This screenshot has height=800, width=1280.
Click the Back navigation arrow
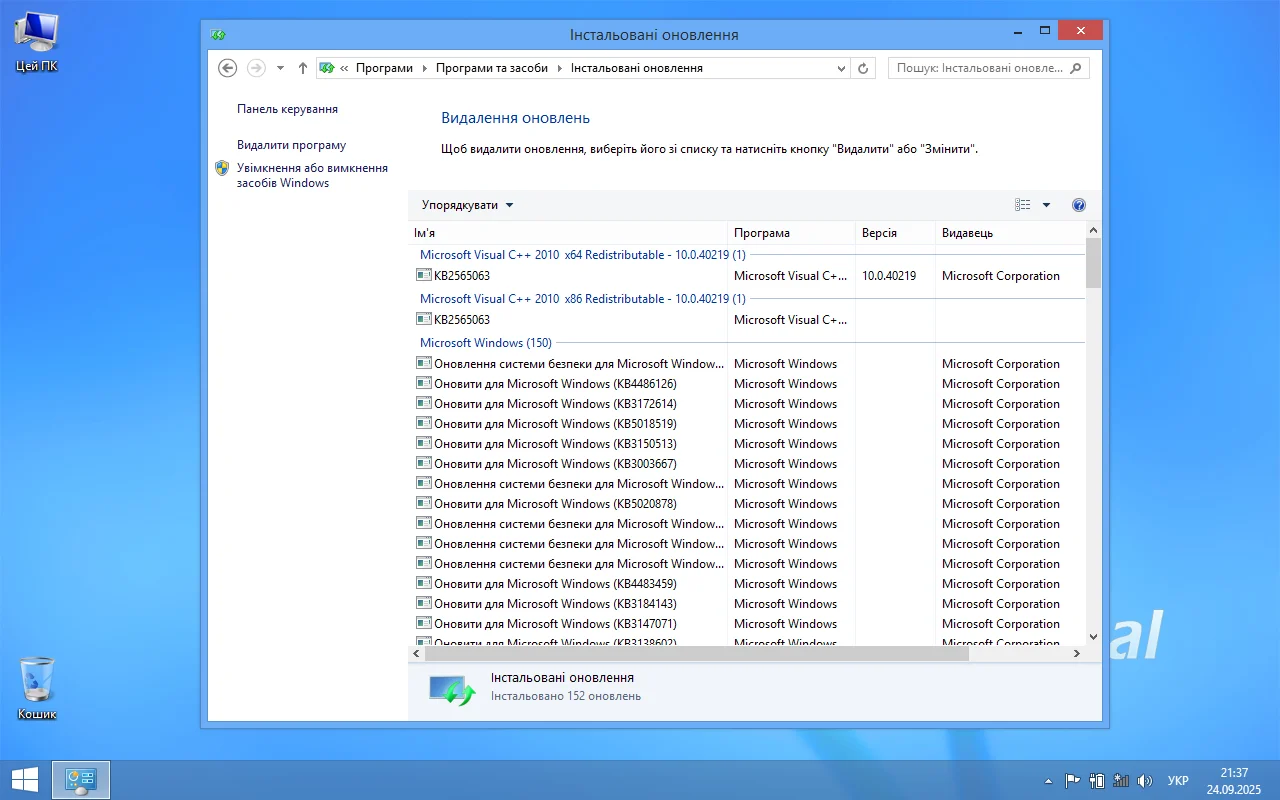(x=228, y=68)
